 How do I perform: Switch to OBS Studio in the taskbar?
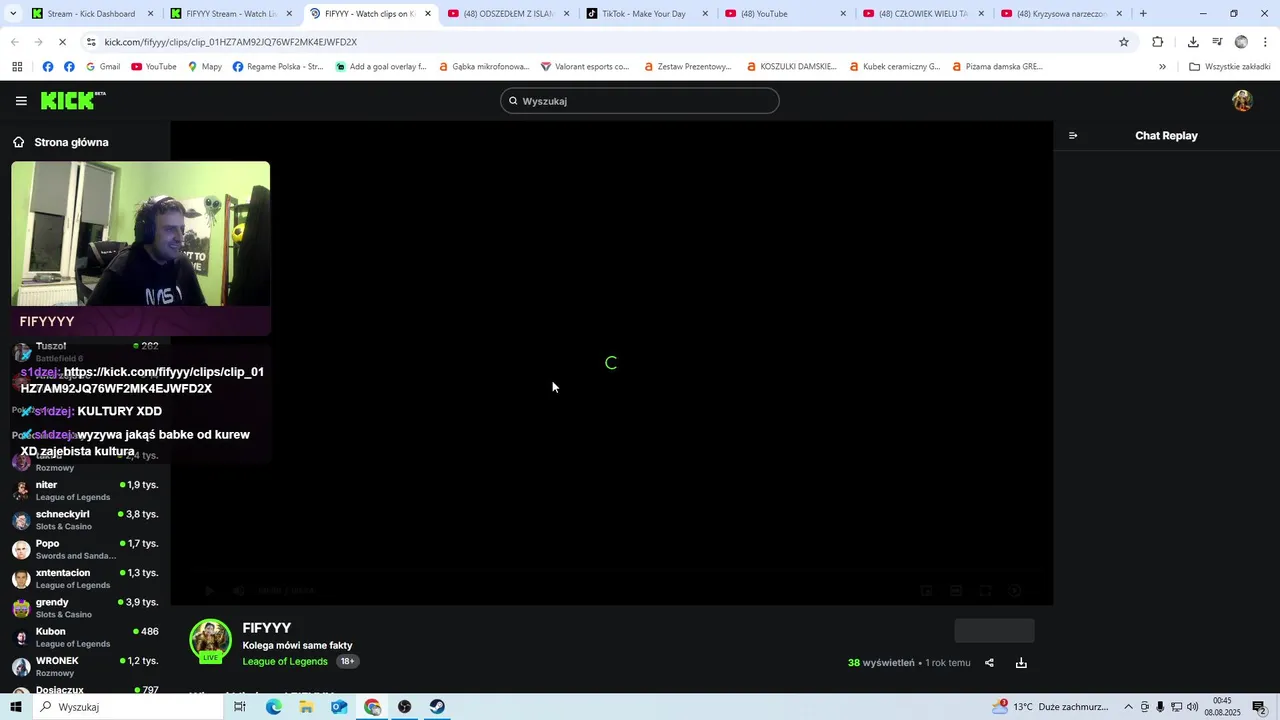click(404, 707)
